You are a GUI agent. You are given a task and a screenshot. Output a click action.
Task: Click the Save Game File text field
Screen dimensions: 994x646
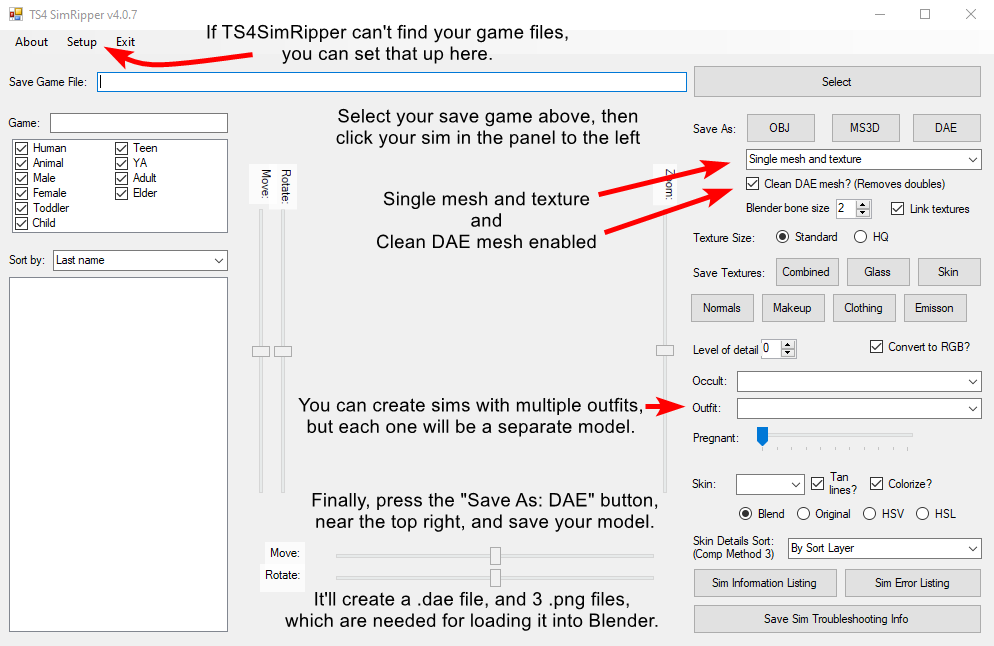(392, 82)
